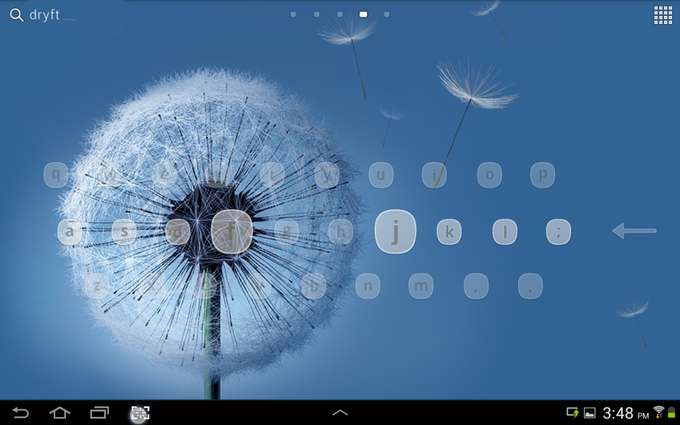Expand the bottom bar up chevron

pos(340,413)
